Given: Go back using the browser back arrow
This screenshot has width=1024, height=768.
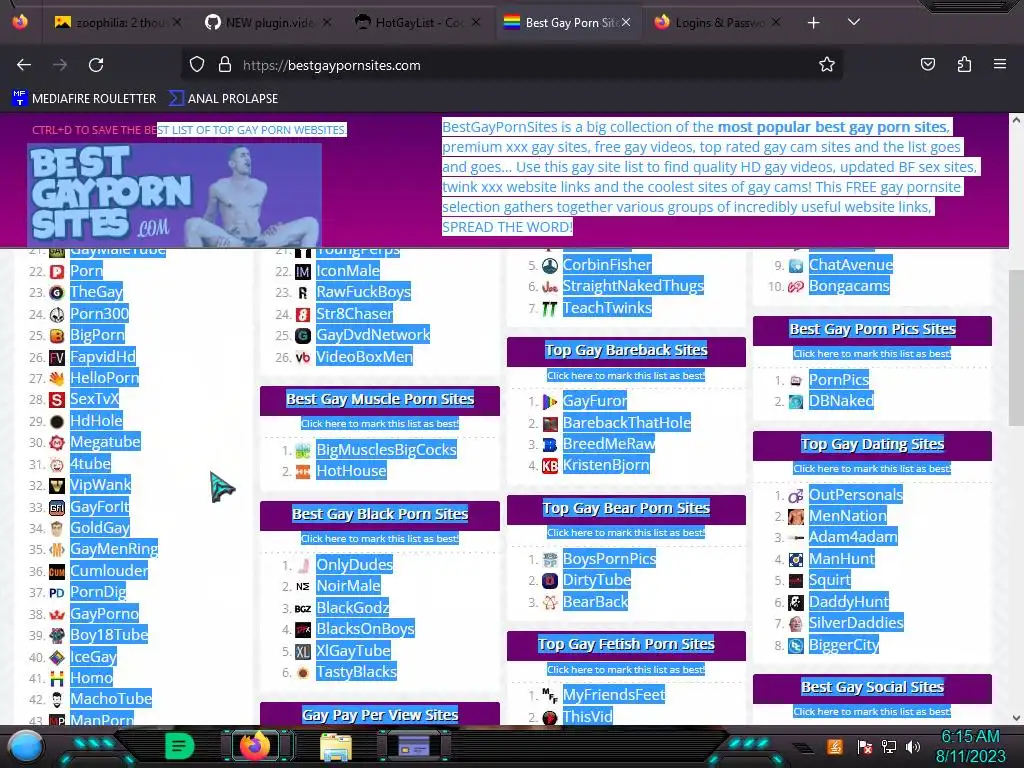Looking at the screenshot, I should point(24,65).
